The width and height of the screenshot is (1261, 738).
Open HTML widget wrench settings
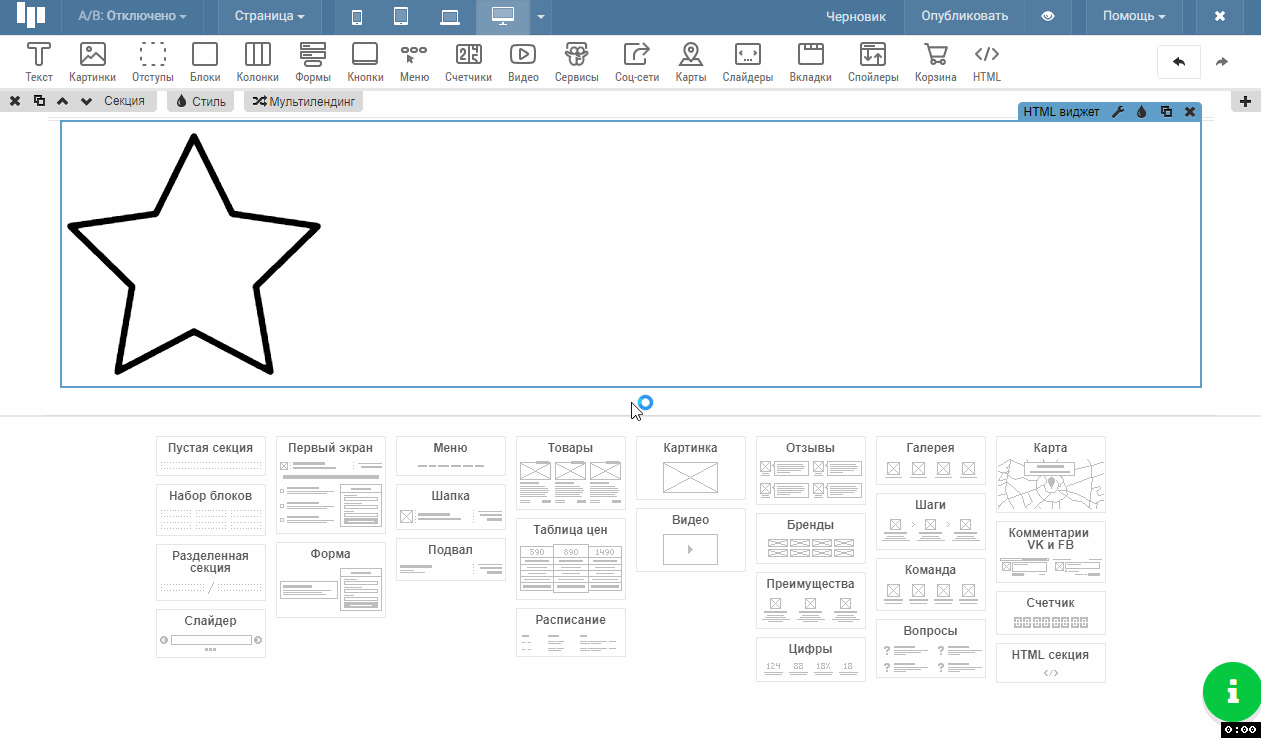(1118, 112)
